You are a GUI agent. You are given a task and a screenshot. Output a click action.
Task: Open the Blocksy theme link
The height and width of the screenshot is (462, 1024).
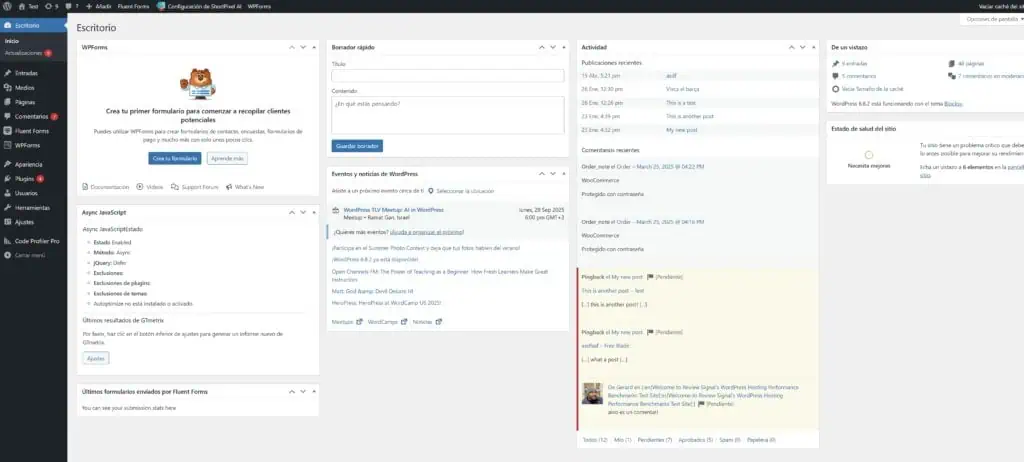pyautogui.click(x=953, y=103)
